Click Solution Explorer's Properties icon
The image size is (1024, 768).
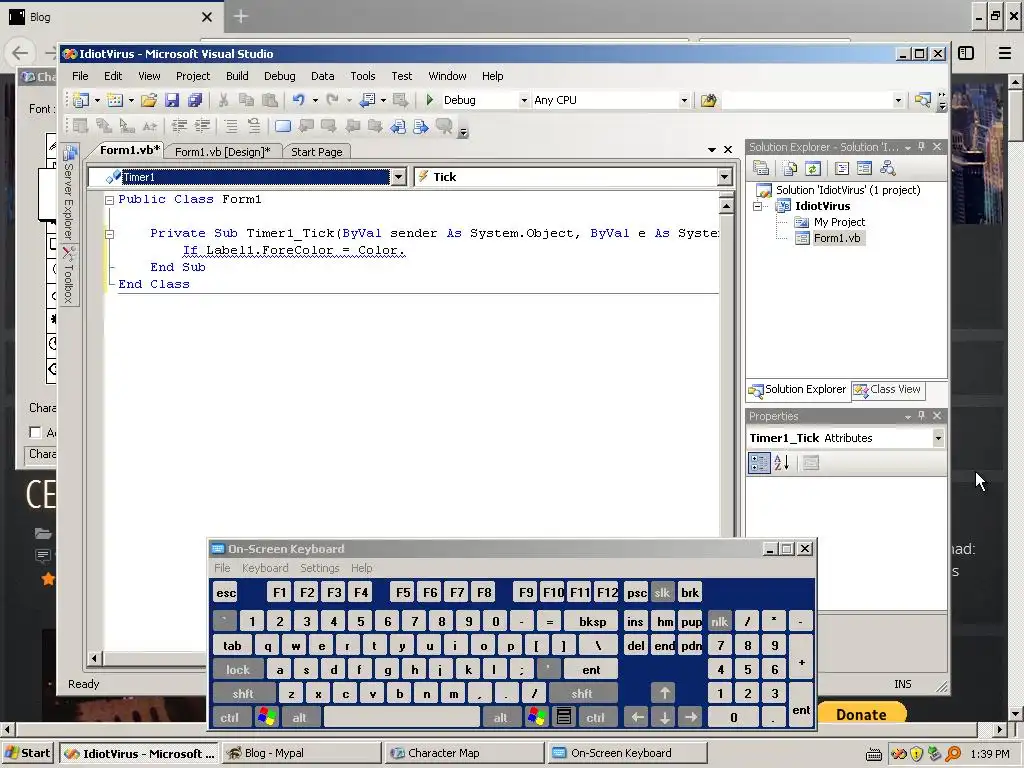click(761, 168)
